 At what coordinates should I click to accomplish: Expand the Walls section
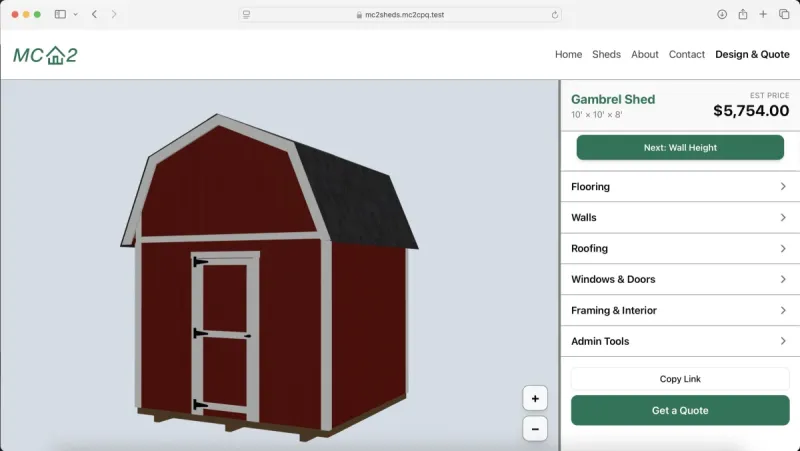680,218
